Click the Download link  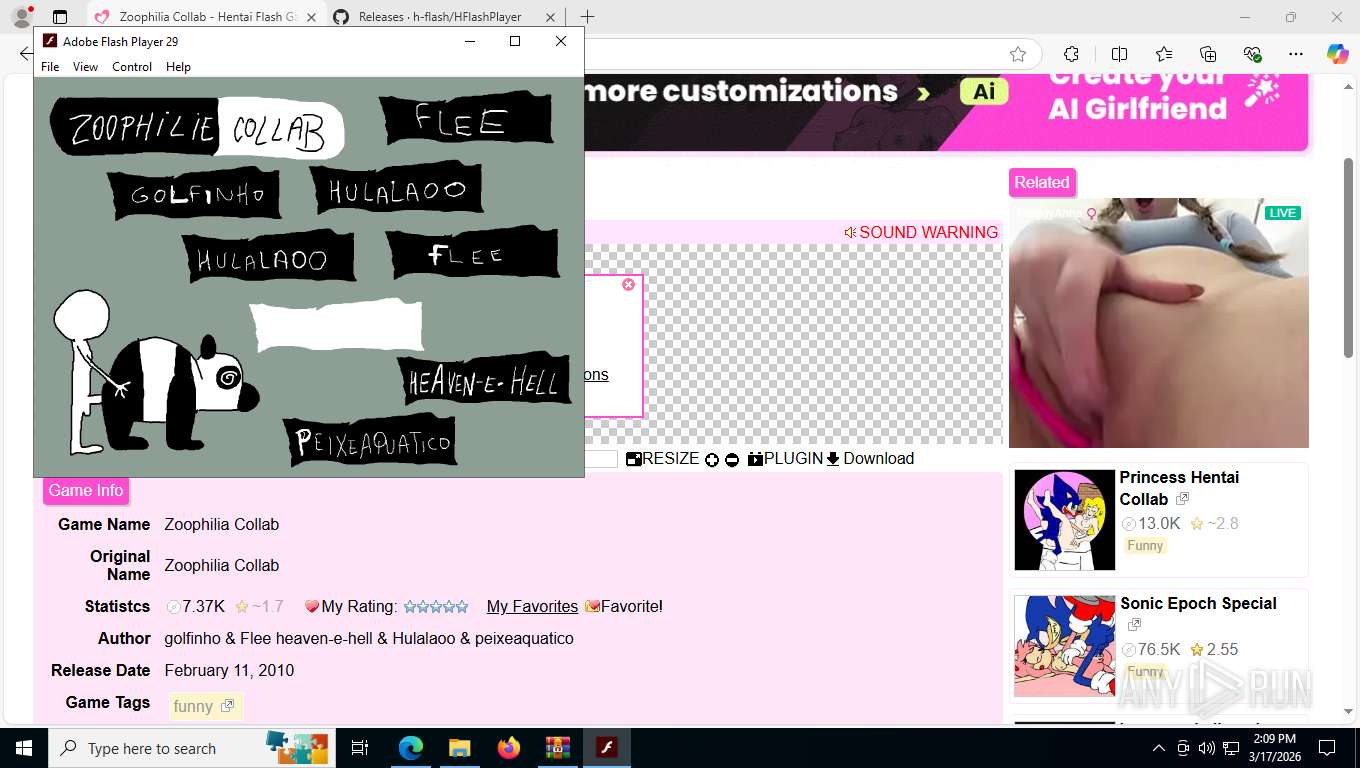870,459
